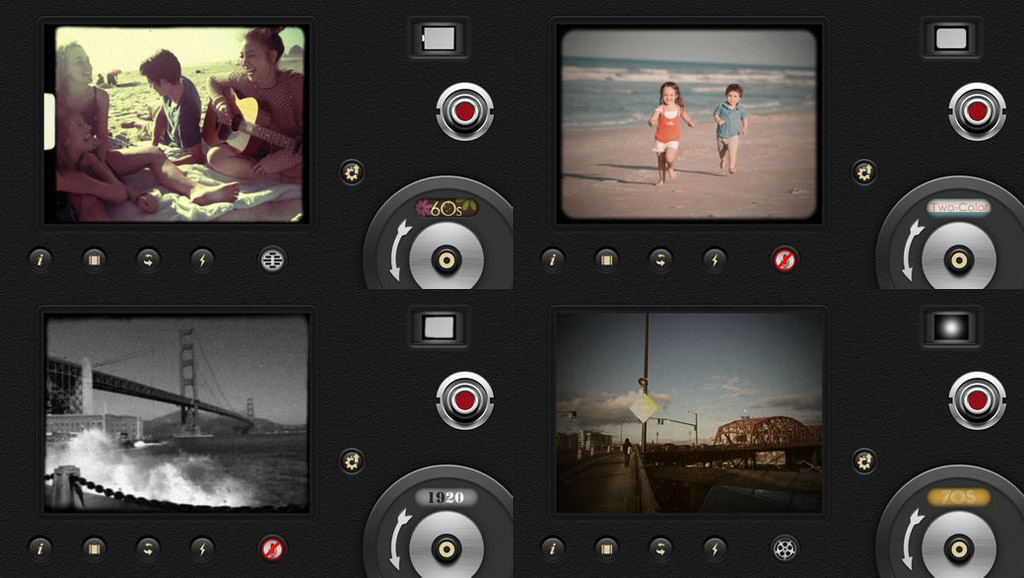
Task: Open the film library icon under the Golden Gate view
Action: tap(94, 548)
